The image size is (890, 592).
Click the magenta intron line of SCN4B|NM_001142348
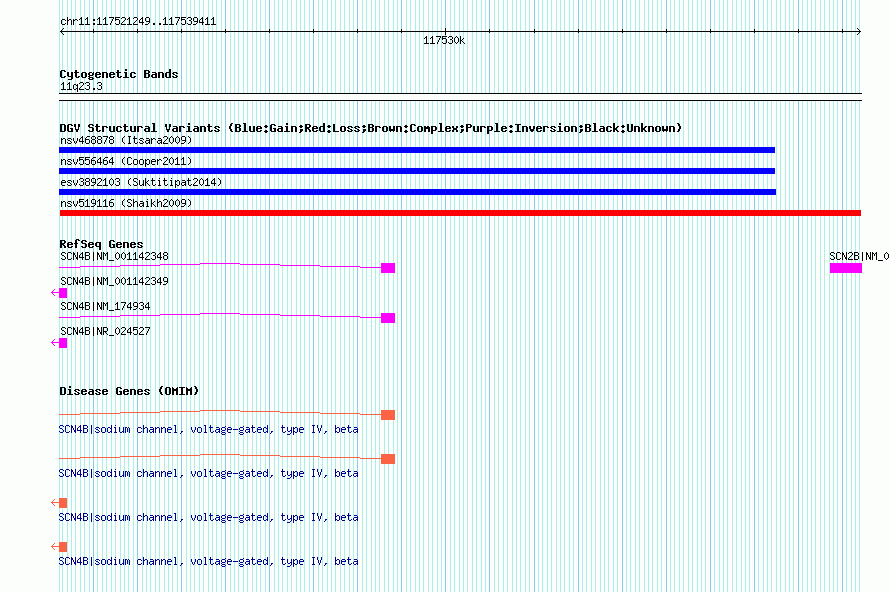220,263
